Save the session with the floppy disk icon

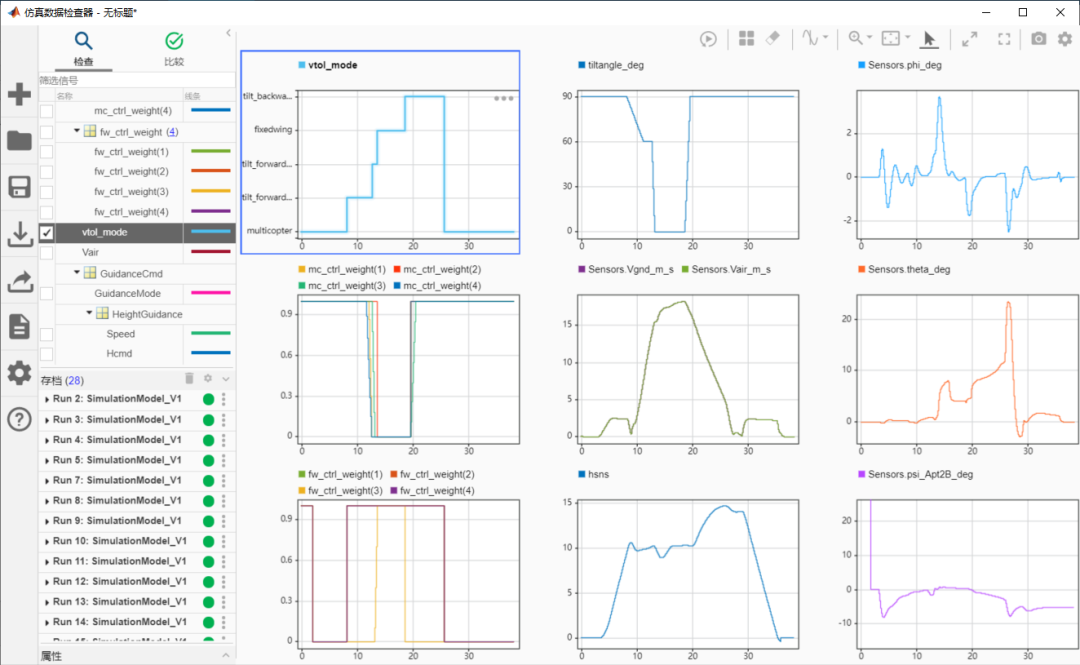click(19, 187)
